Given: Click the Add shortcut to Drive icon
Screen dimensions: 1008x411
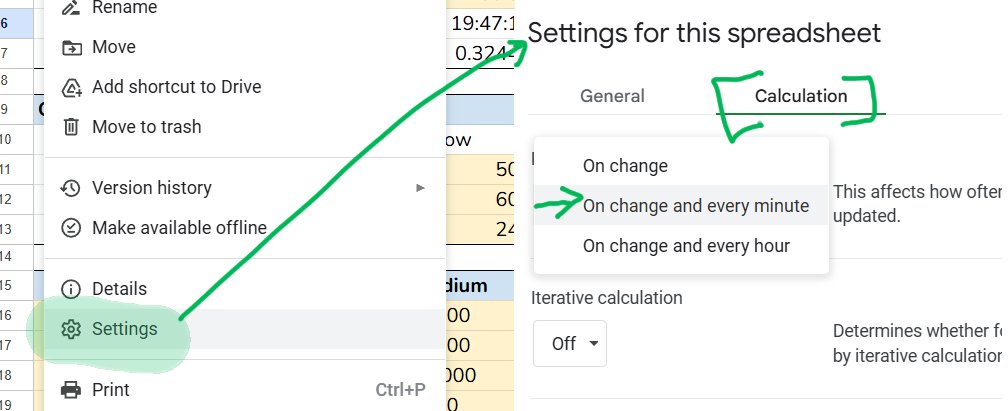Looking at the screenshot, I should 71,87.
